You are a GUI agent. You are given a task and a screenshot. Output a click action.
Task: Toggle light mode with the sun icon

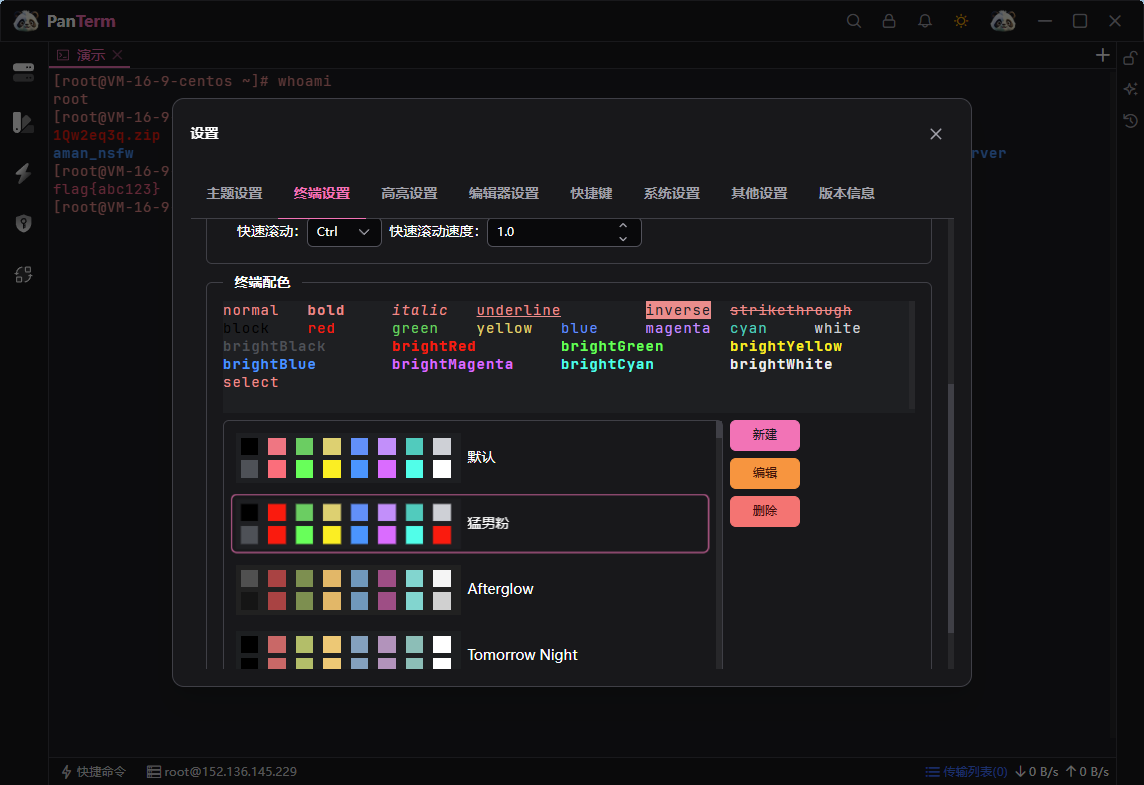(960, 20)
